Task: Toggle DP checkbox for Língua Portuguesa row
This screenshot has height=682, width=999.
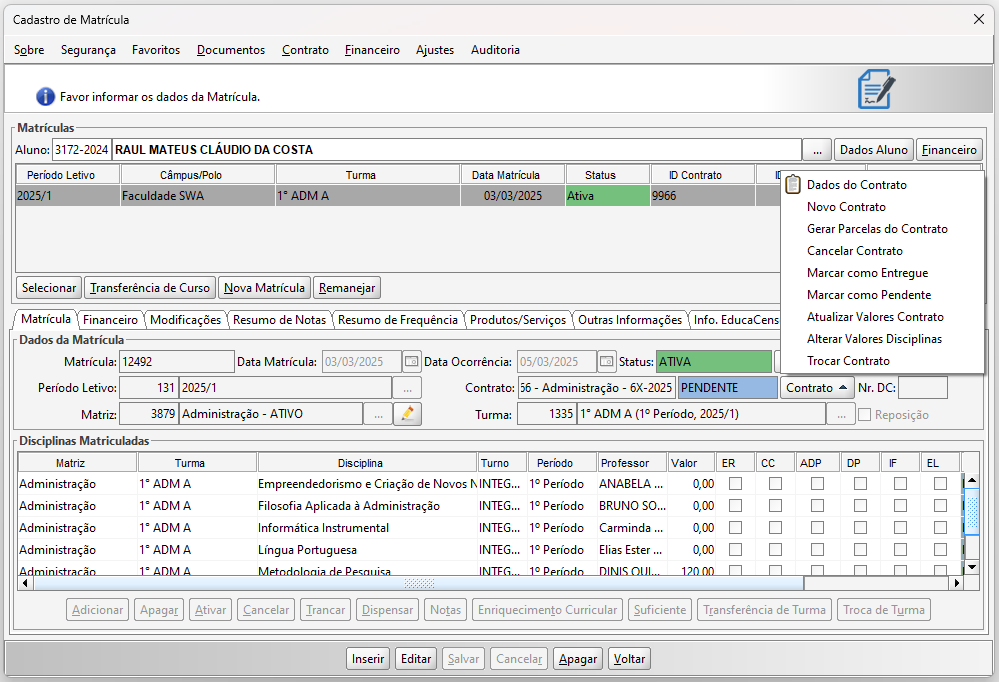Action: (860, 549)
